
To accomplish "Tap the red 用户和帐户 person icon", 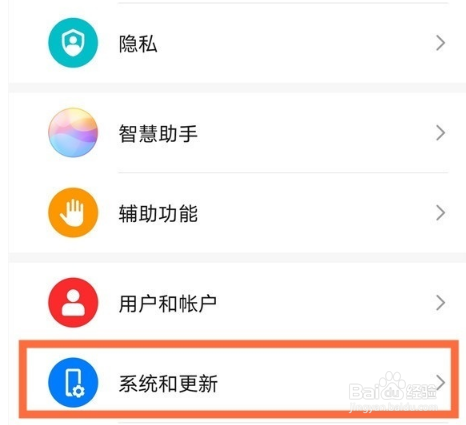I will click(x=73, y=303).
